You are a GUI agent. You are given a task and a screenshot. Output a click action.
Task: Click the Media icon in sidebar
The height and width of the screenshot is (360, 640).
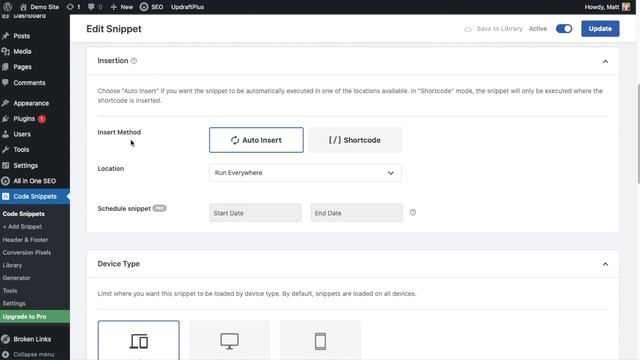(x=5, y=51)
